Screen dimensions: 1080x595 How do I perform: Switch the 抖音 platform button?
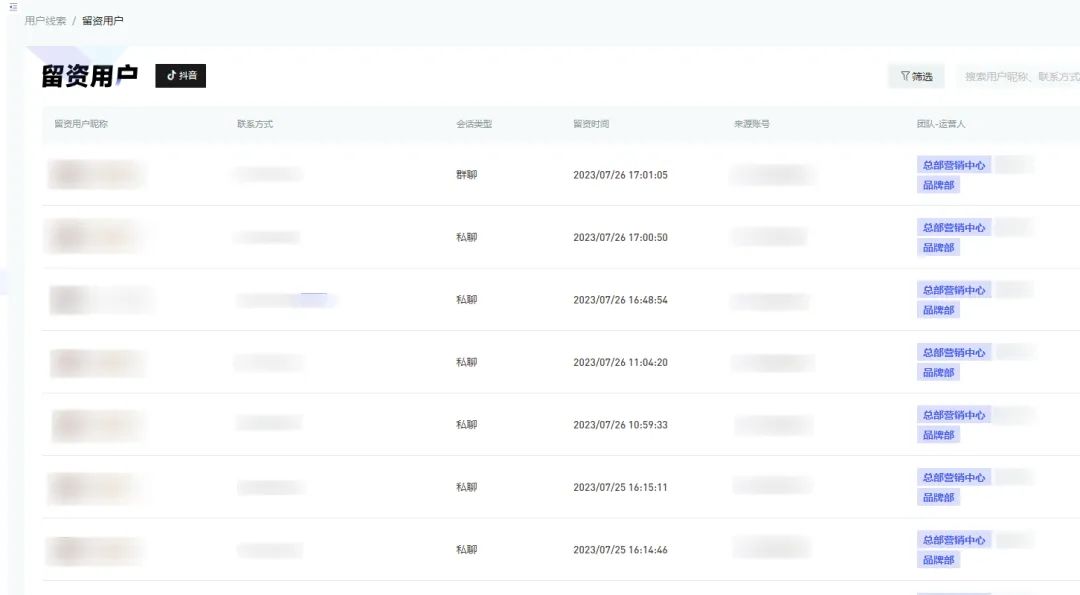[180, 76]
